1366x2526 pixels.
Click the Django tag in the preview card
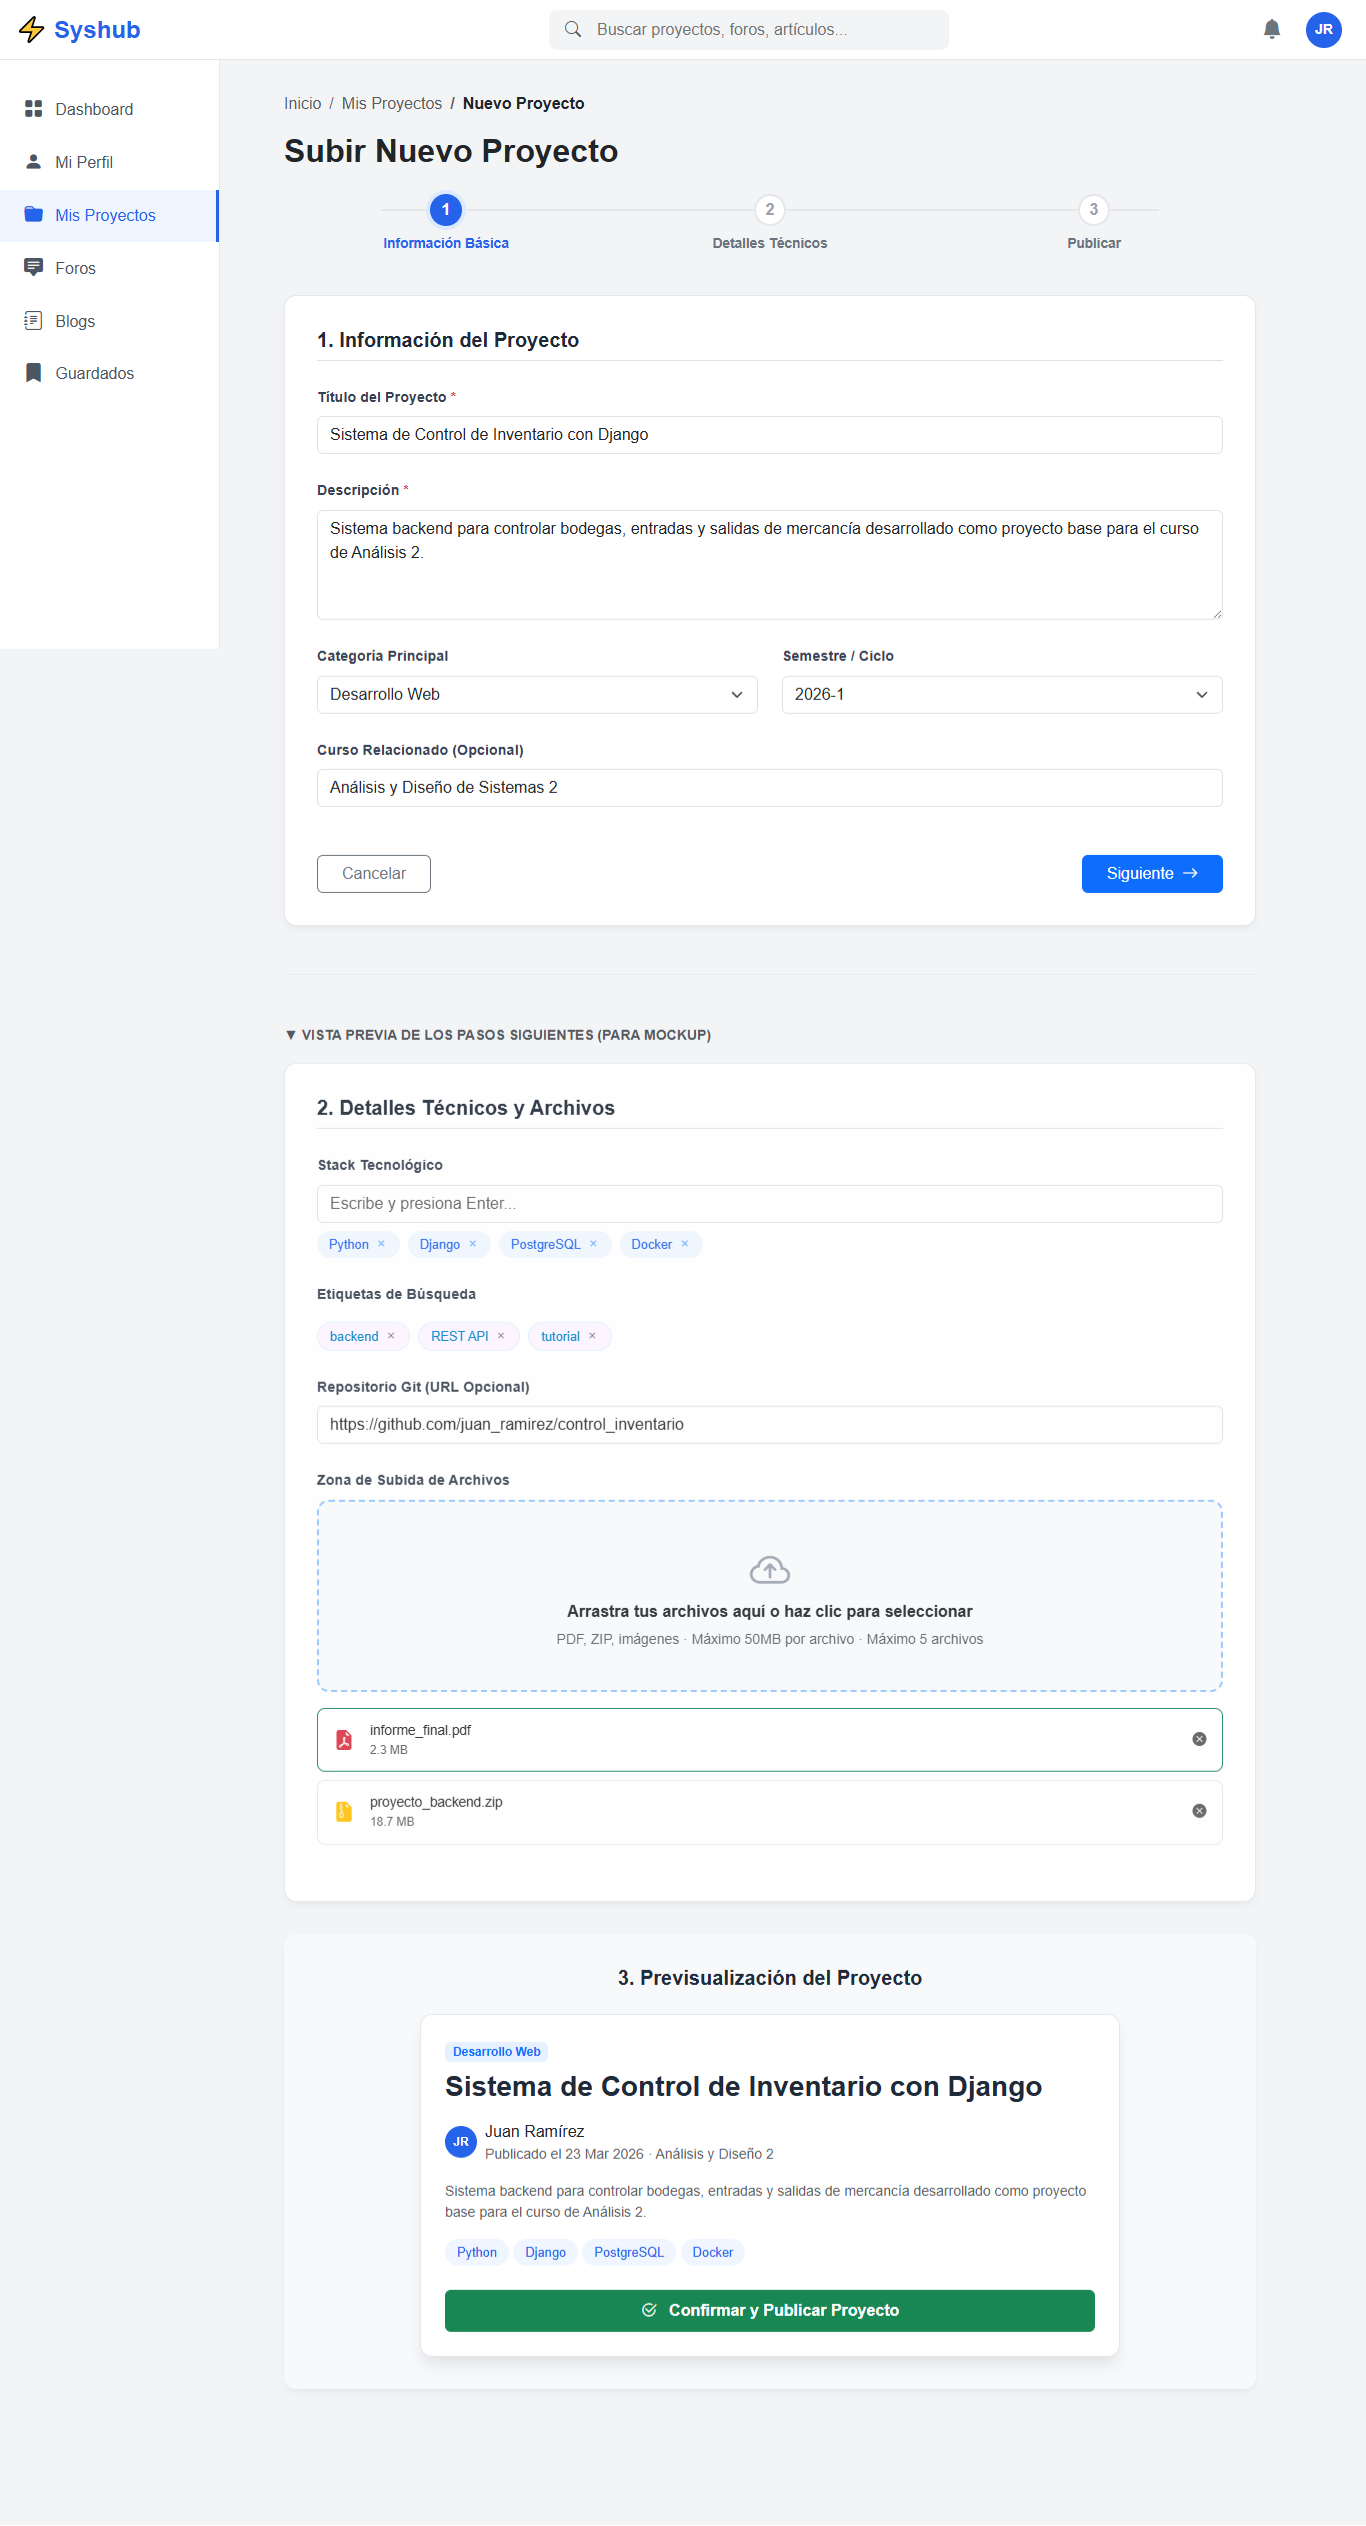[x=546, y=2253]
